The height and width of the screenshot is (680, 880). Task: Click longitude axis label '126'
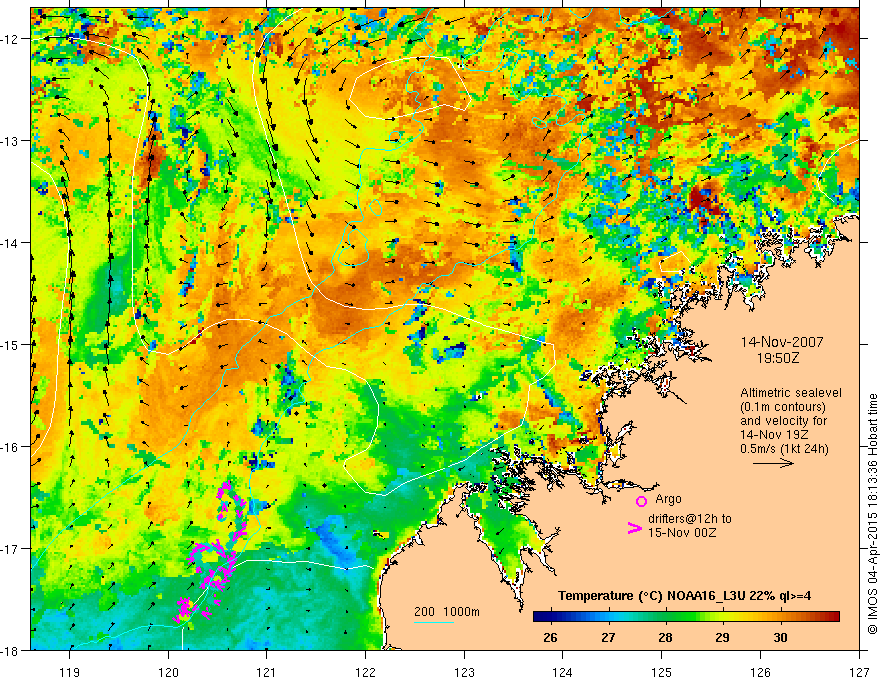point(760,672)
